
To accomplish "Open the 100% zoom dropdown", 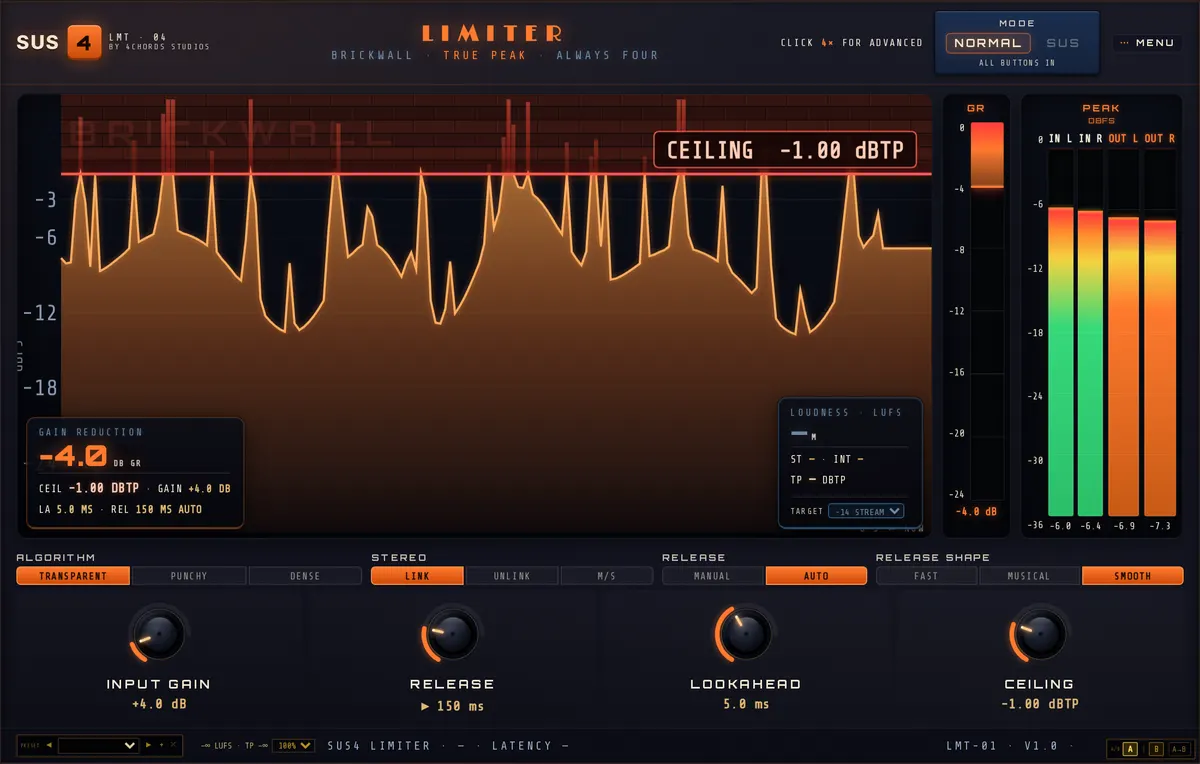I will click(x=293, y=746).
